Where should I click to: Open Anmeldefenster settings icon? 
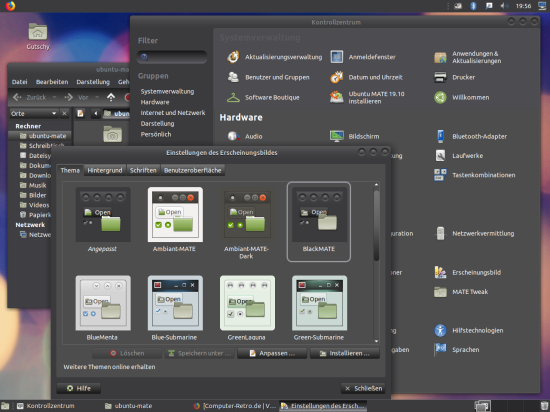coord(337,57)
